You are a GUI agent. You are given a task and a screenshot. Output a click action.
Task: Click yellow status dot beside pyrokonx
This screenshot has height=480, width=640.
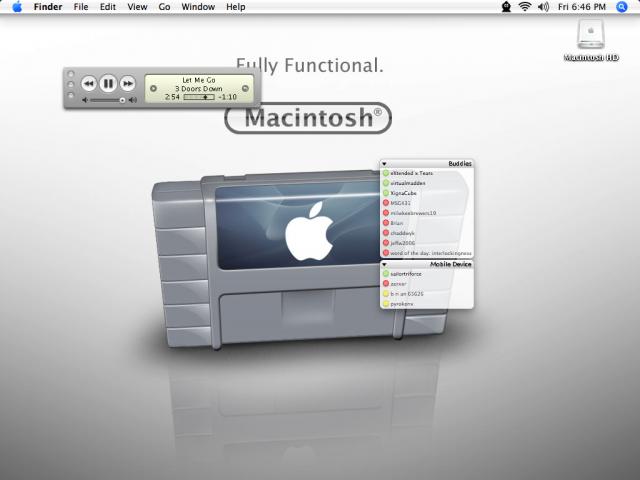[x=386, y=304]
